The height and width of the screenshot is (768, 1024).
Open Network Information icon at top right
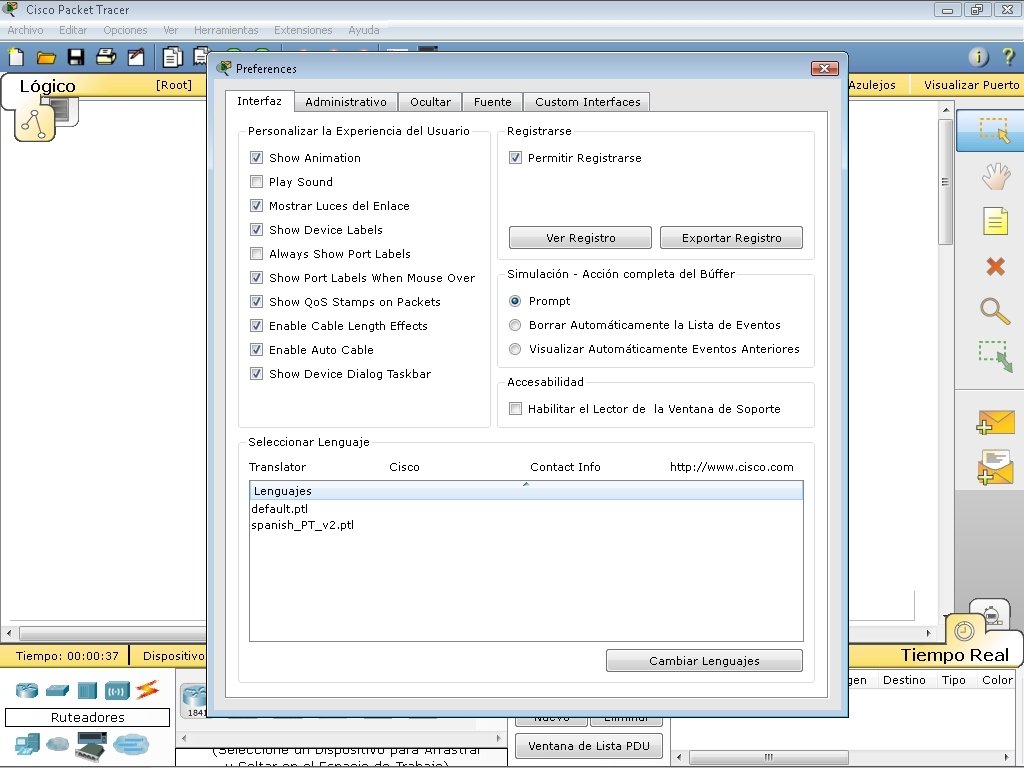pos(978,57)
